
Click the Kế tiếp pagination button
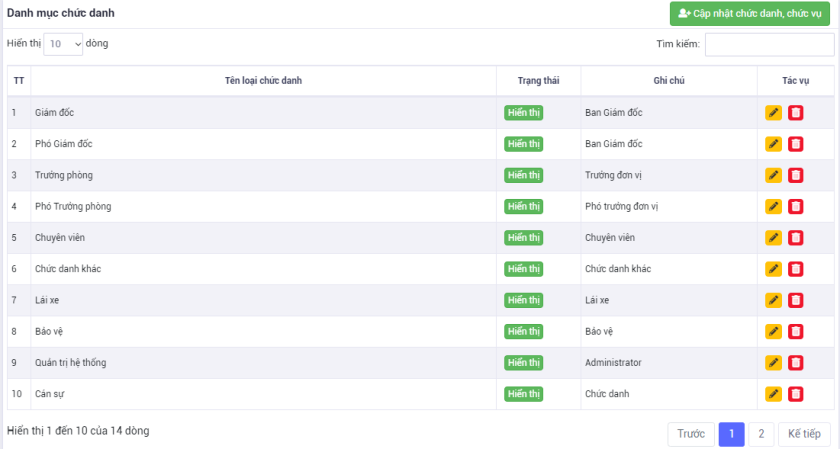tap(804, 434)
